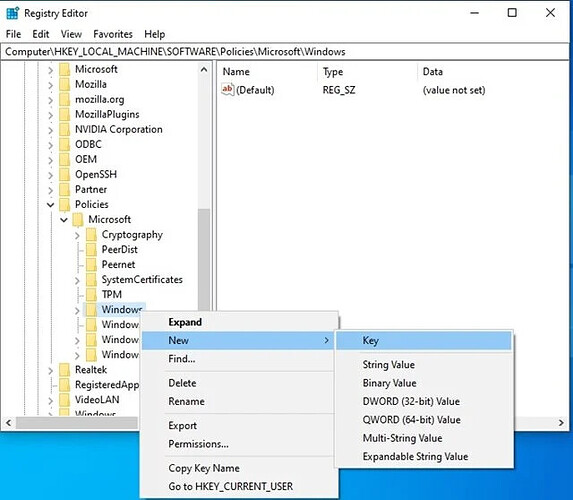The height and width of the screenshot is (500, 573).
Task: Click the registry path address bar
Action: coord(285,52)
